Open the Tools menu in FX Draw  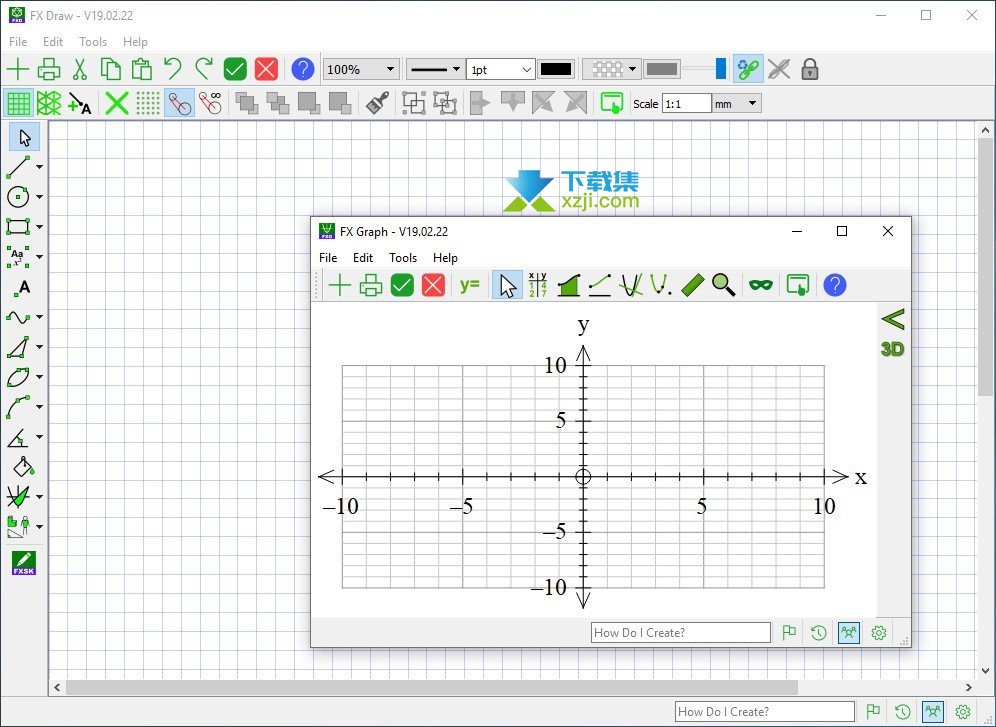coord(93,42)
